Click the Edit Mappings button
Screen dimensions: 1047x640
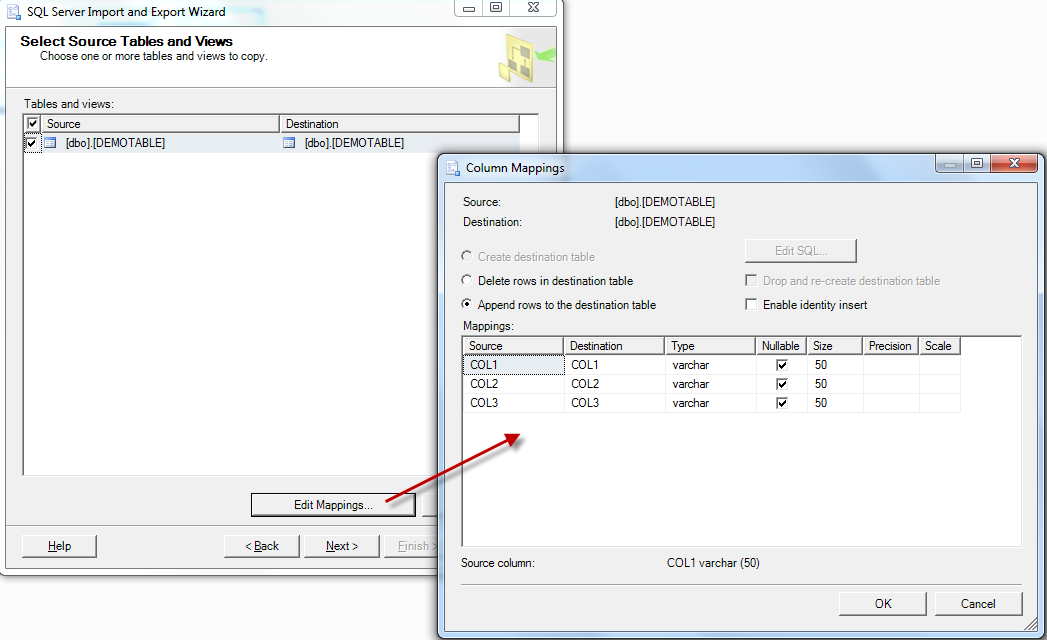pos(333,505)
